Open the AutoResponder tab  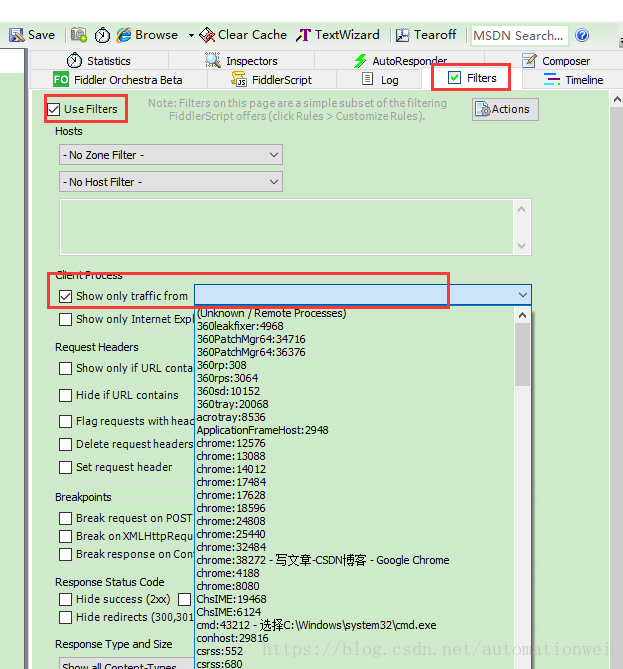[400, 61]
